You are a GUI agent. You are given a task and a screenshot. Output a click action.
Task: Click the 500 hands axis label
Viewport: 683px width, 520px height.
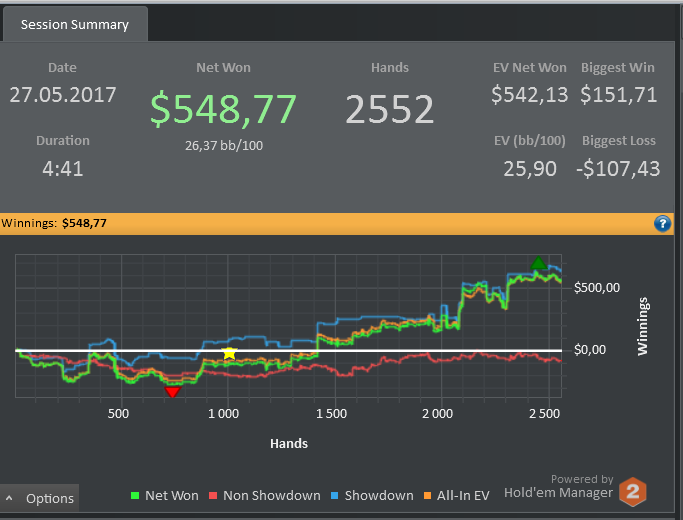(118, 413)
